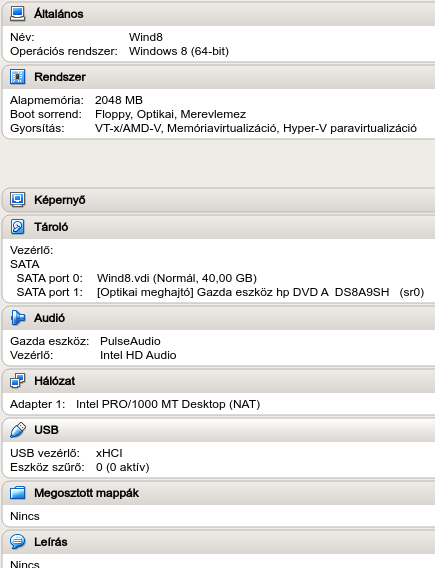The image size is (435, 568).
Task: Click the Általános monitor icon
Action: [17, 13]
